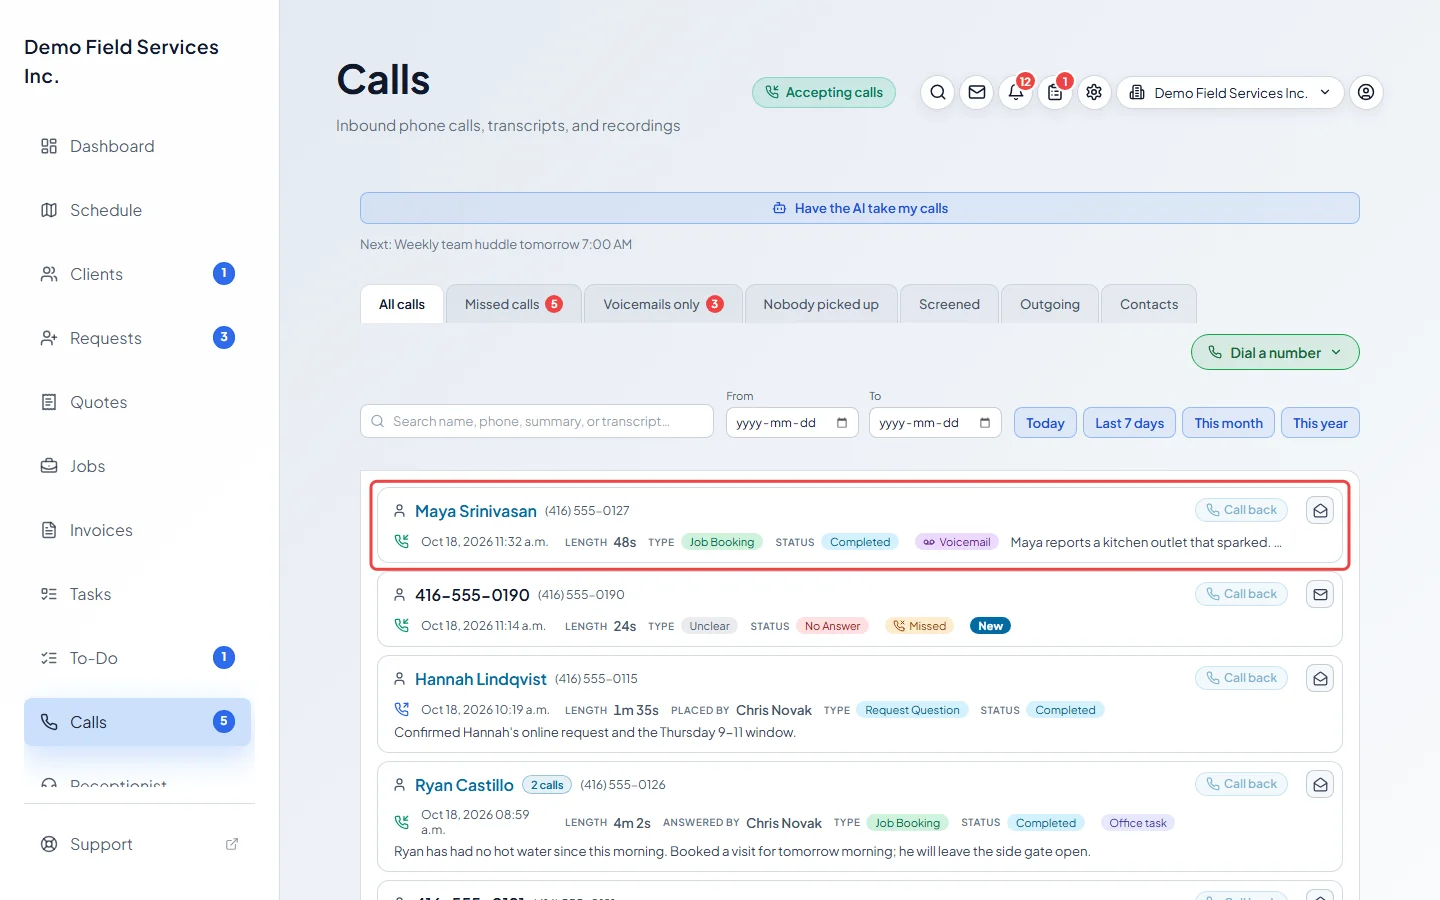The height and width of the screenshot is (900, 1440).
Task: Open Clients in the sidebar
Action: (x=139, y=274)
